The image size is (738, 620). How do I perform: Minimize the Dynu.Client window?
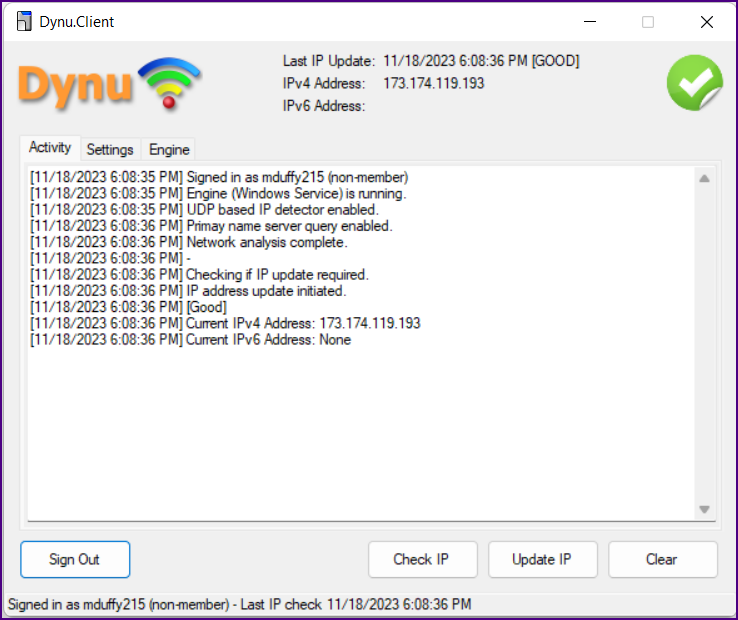(590, 22)
